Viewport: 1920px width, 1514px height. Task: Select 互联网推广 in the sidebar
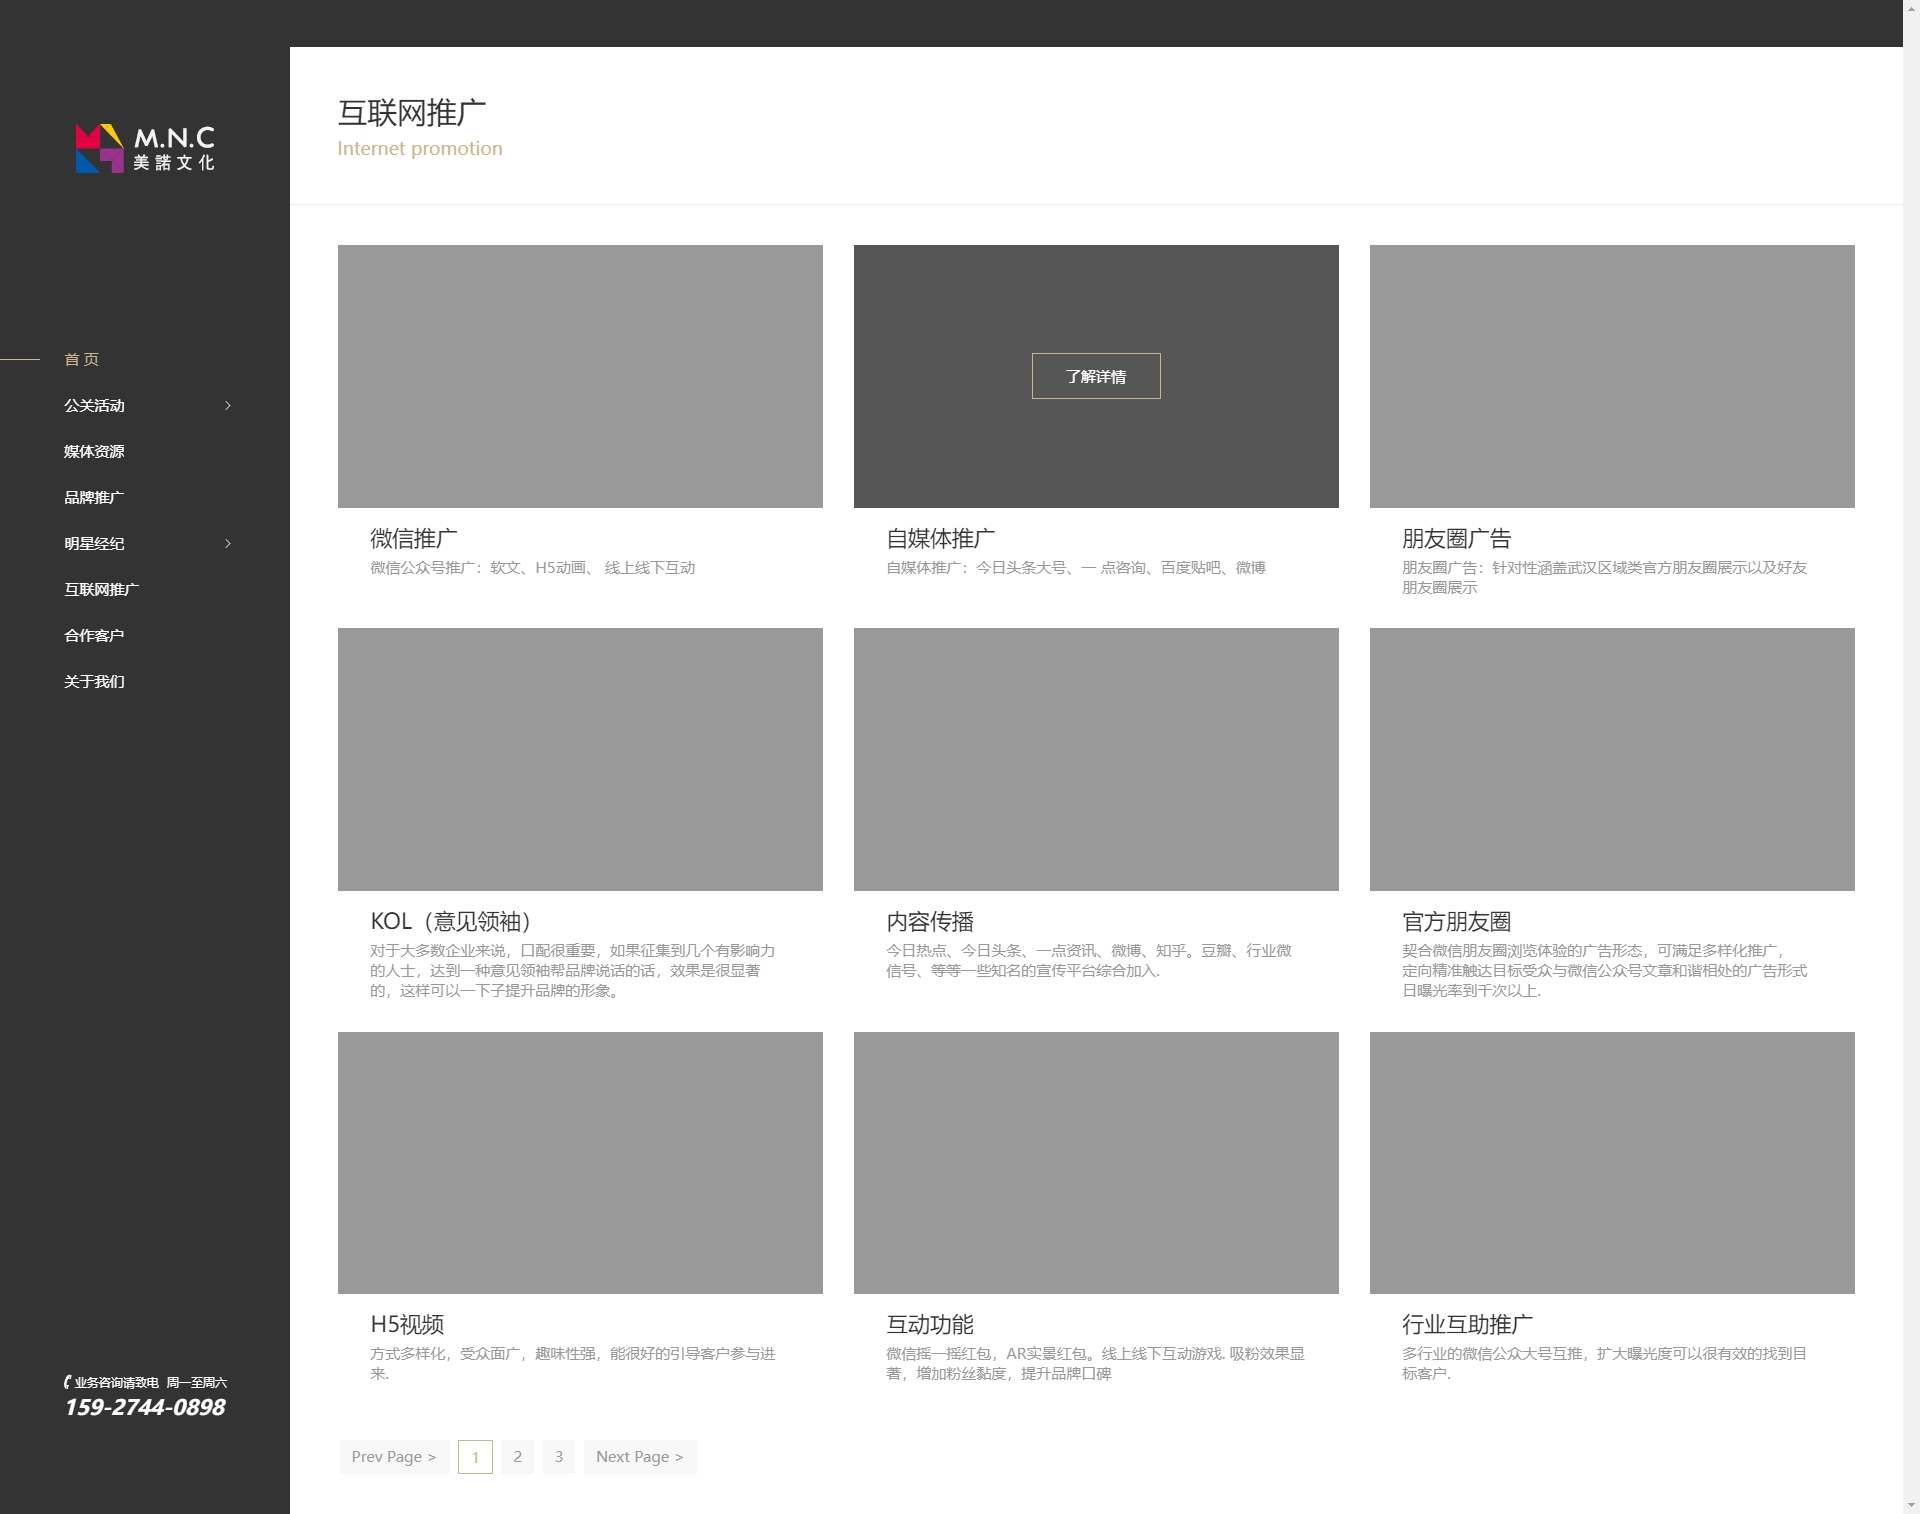(101, 589)
